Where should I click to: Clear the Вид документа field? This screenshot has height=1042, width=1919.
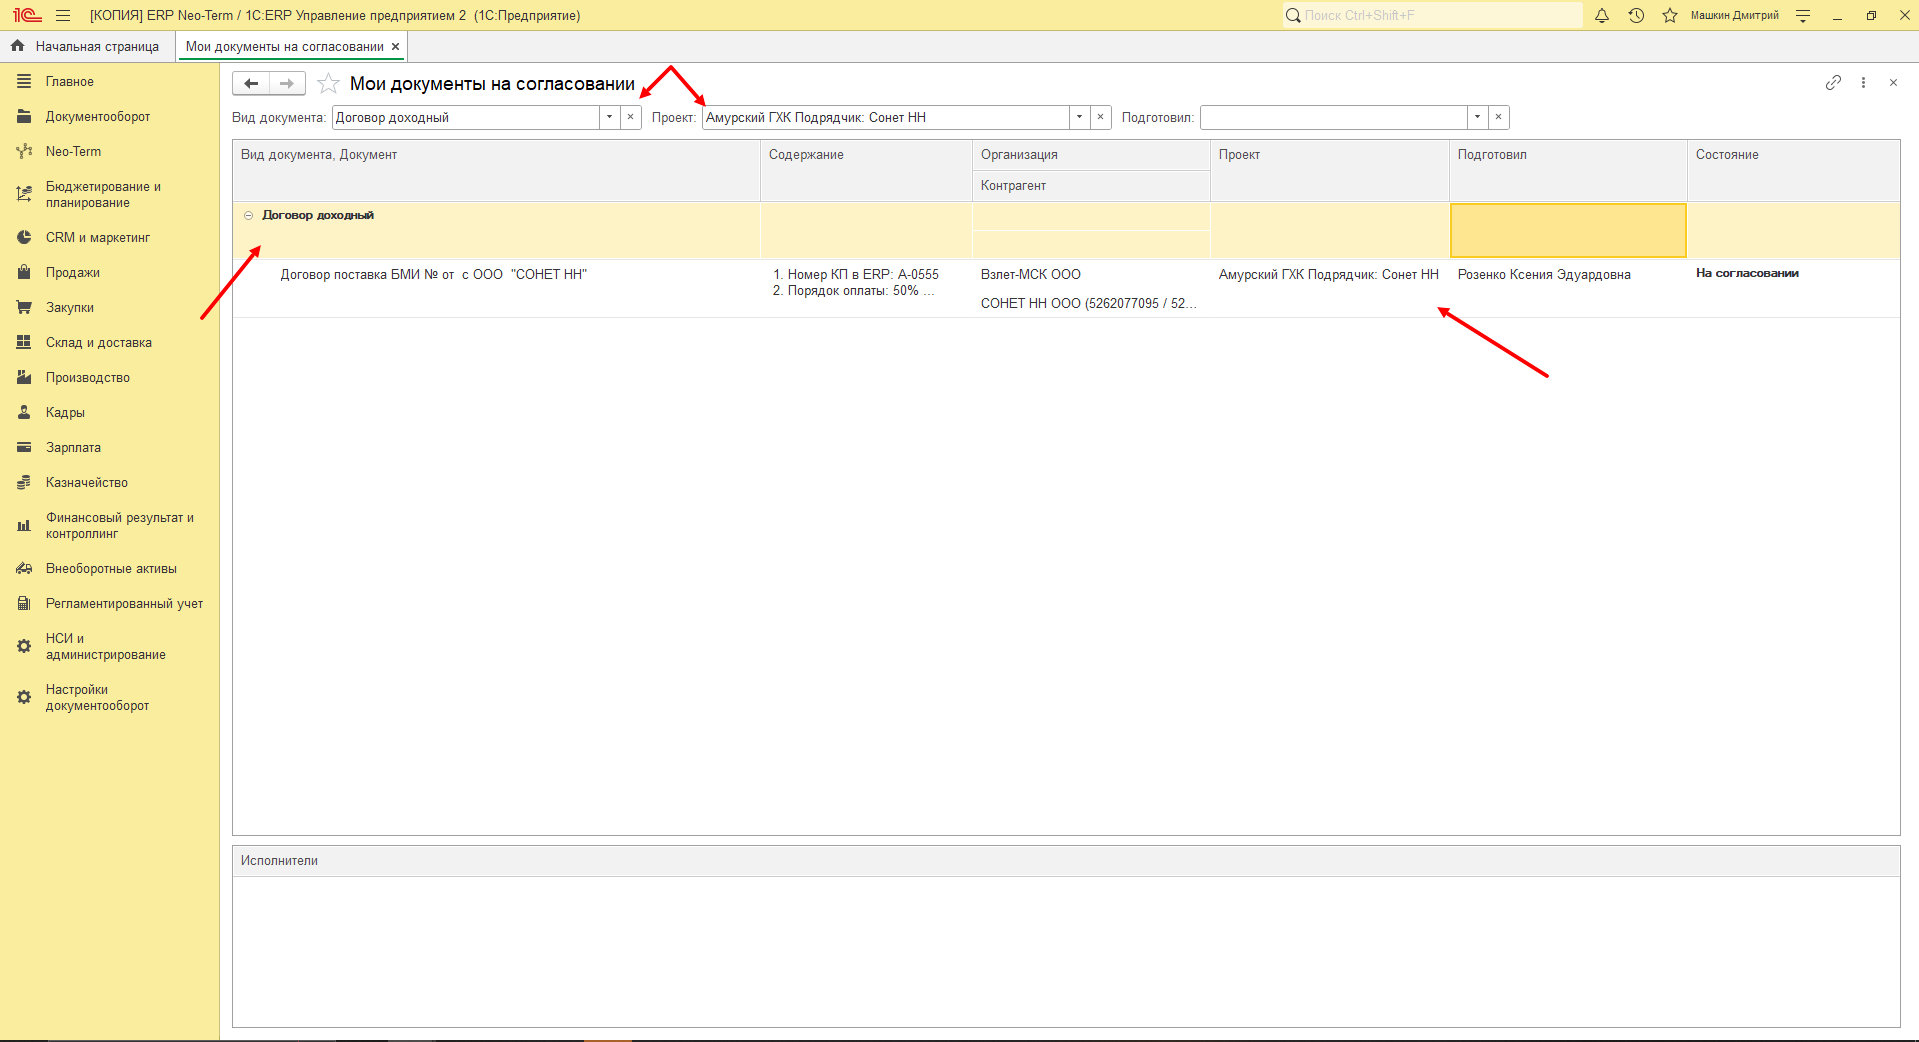point(630,117)
